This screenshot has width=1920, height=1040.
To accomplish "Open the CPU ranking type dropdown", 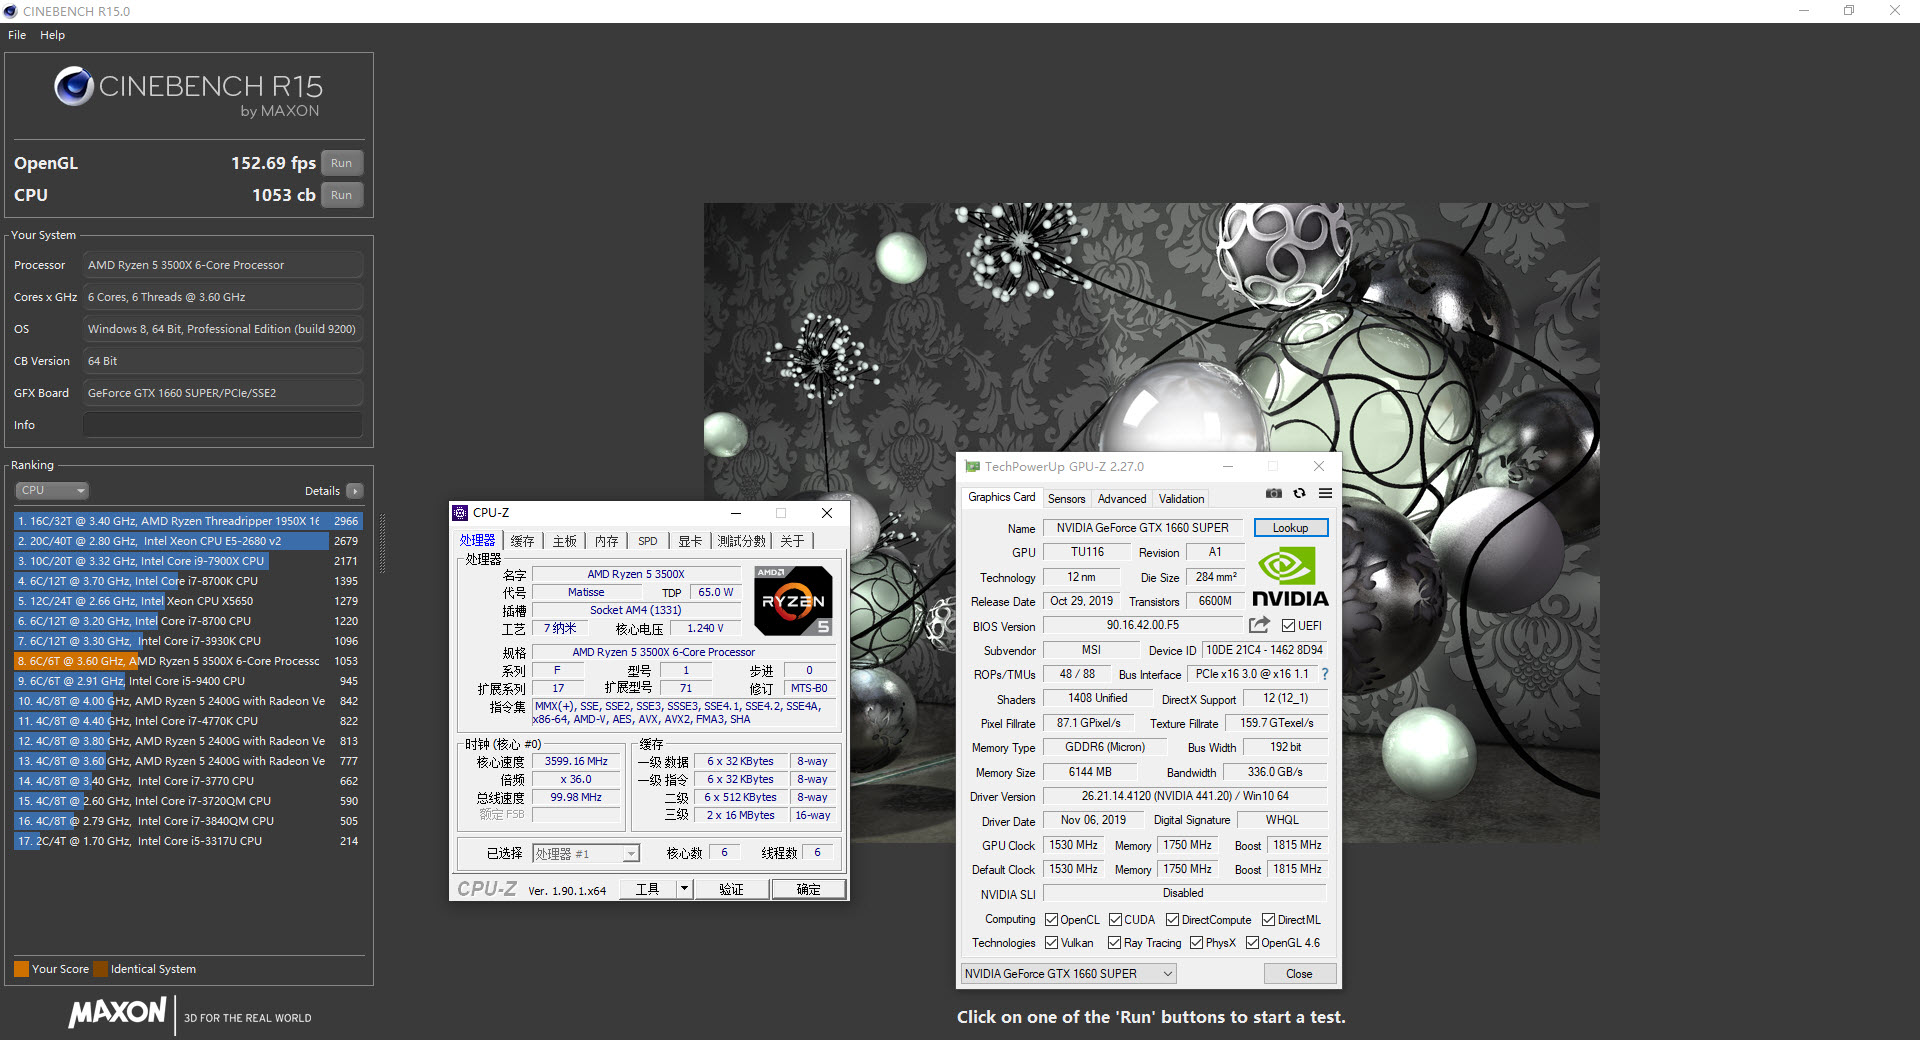I will tap(52, 491).
